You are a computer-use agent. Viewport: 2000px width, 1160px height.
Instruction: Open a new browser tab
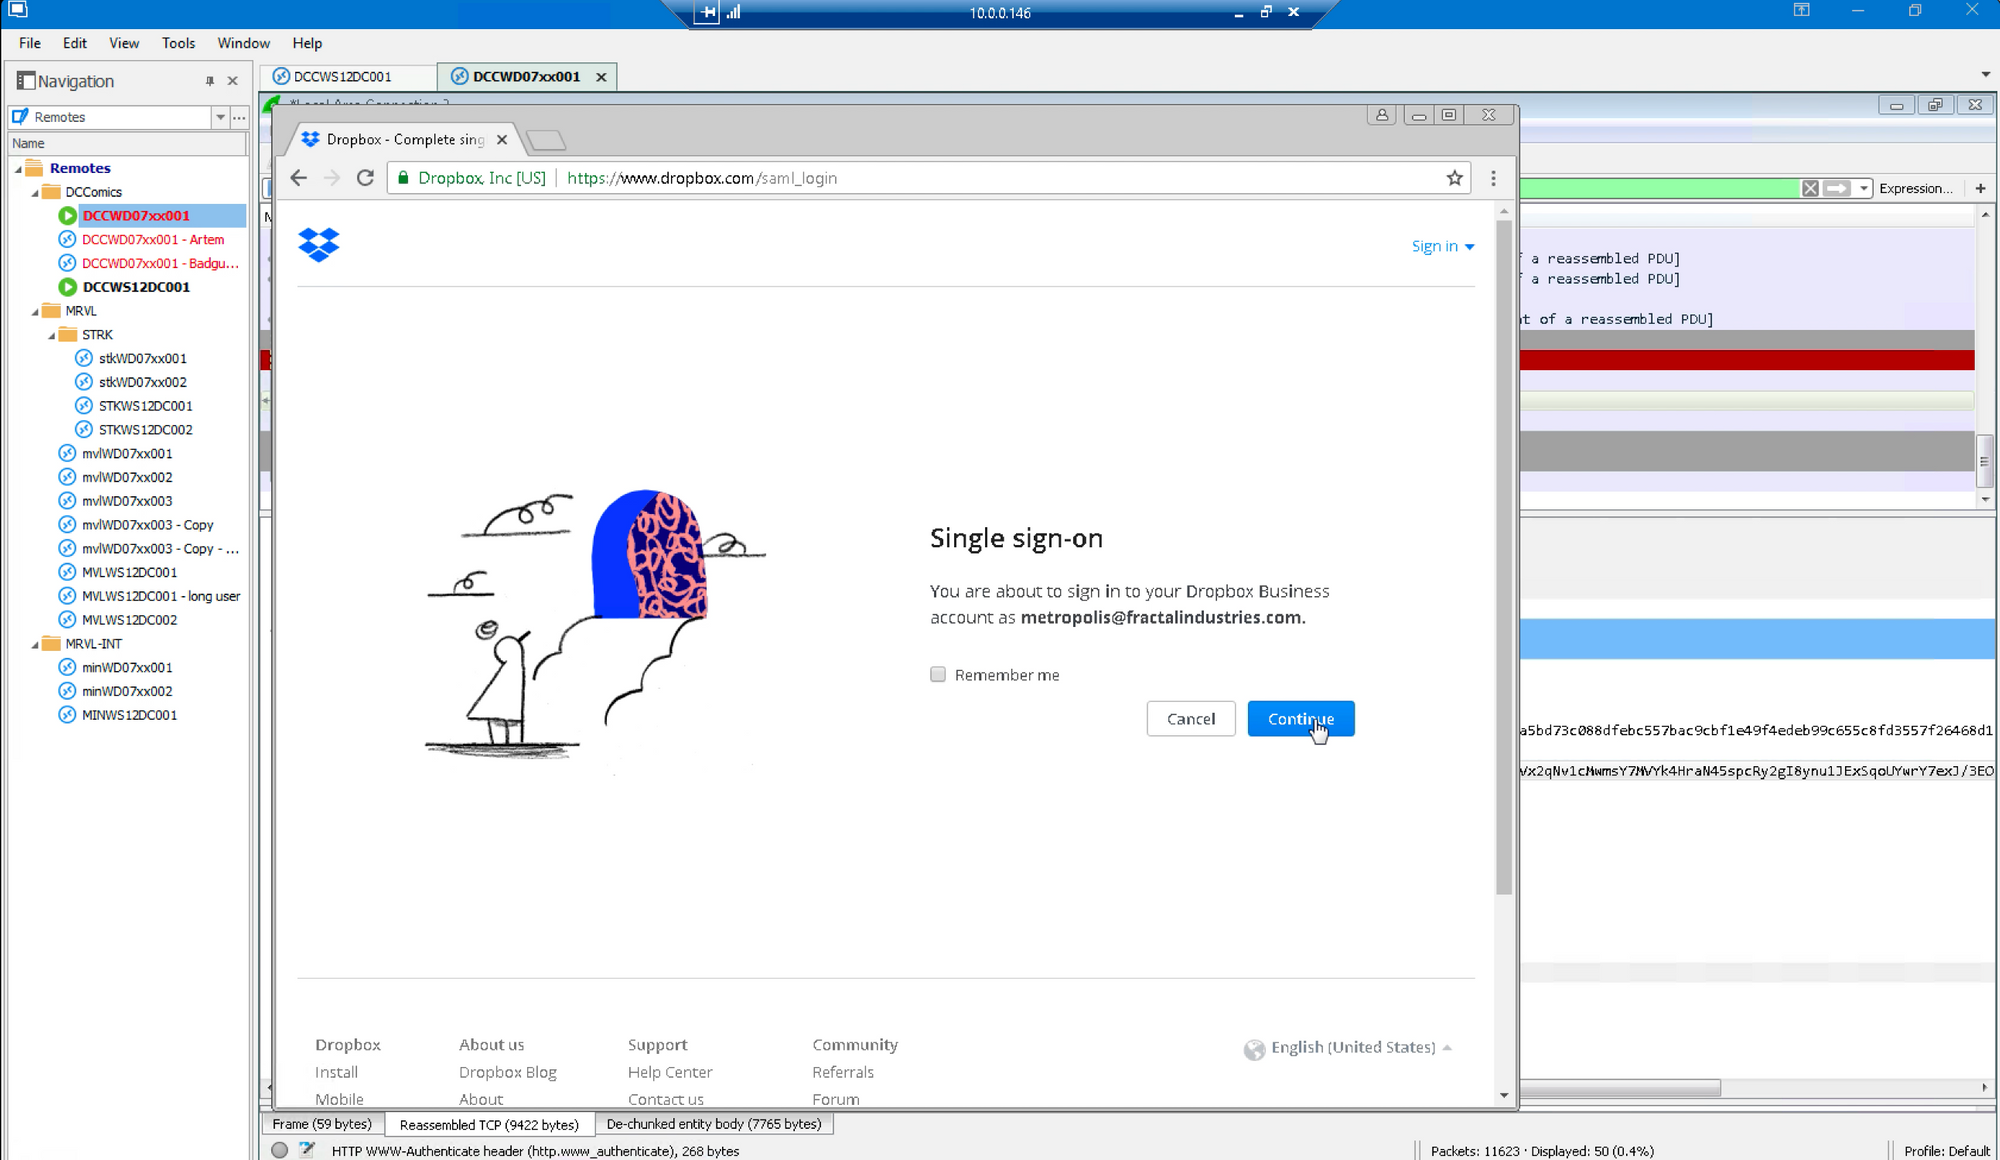[x=546, y=140]
